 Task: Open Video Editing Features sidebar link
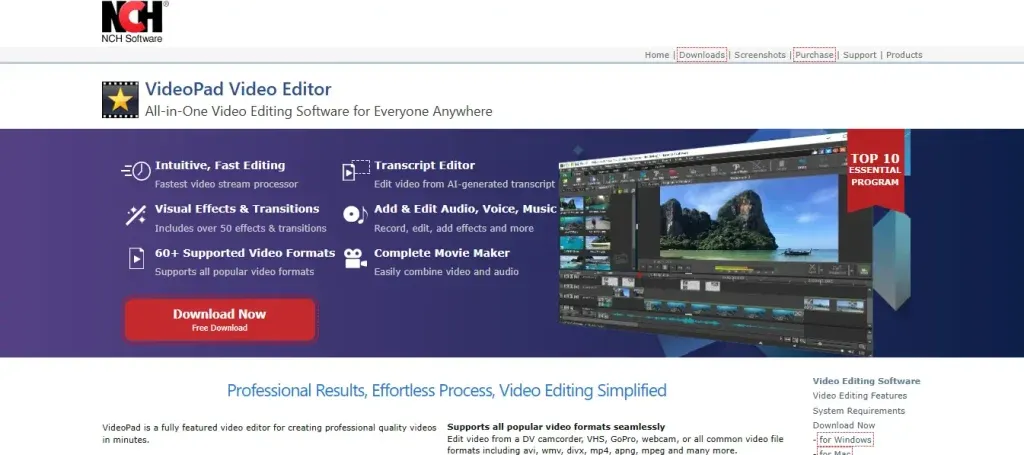coord(859,396)
